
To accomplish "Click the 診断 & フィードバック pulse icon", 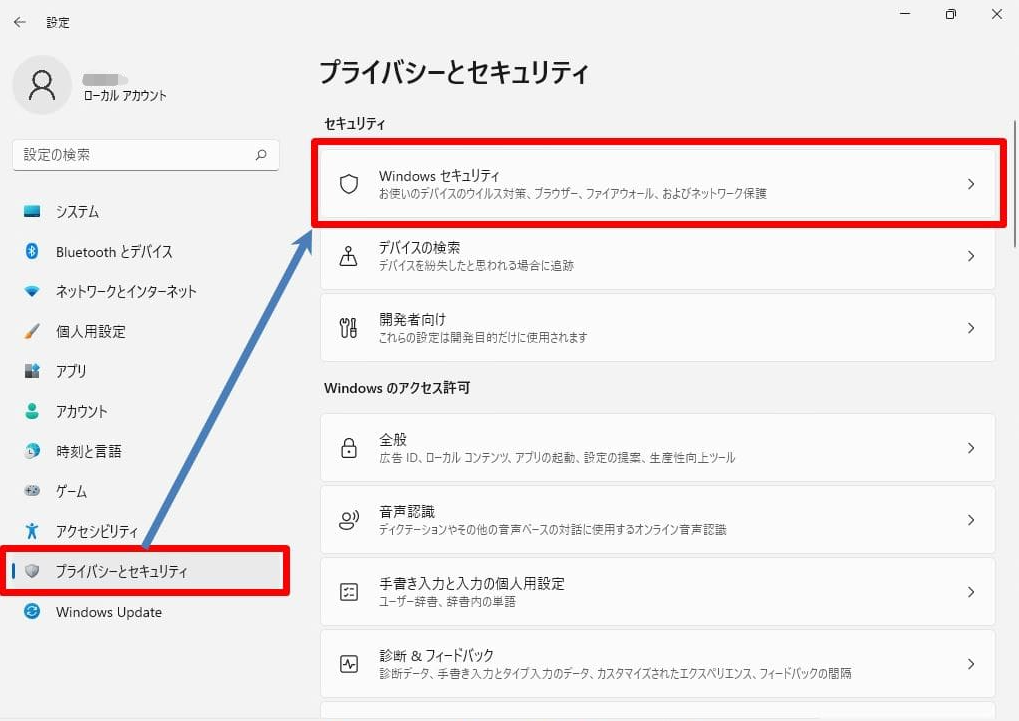I will (349, 664).
